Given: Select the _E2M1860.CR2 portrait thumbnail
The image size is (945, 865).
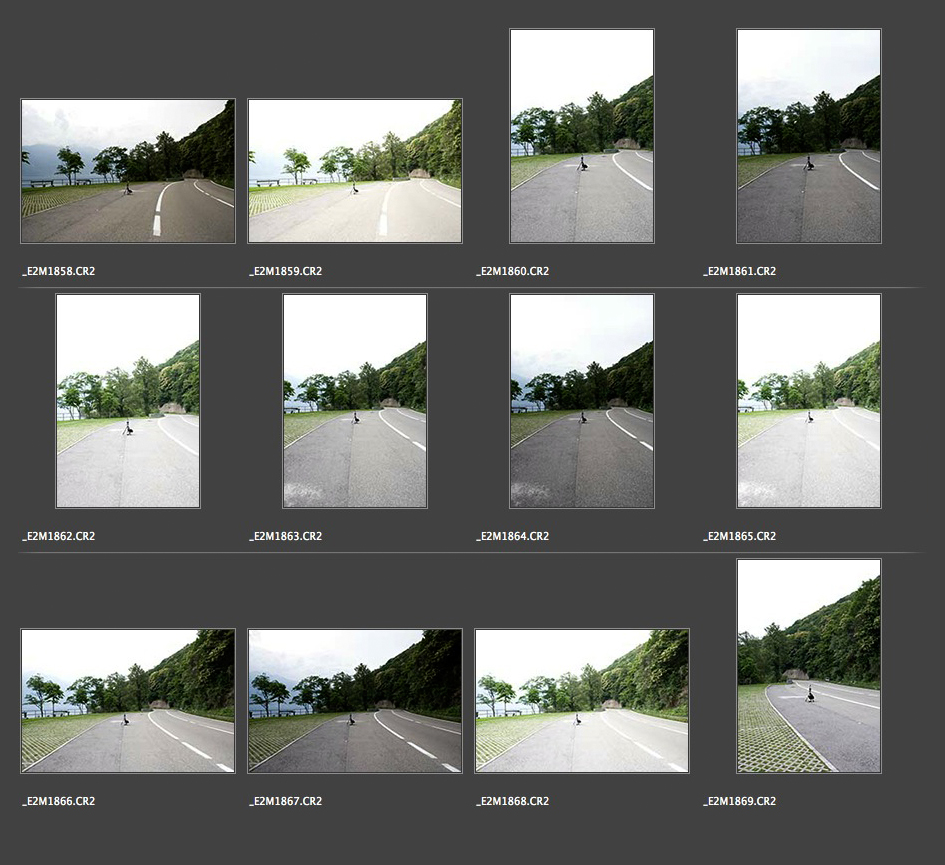Looking at the screenshot, I should click(582, 136).
